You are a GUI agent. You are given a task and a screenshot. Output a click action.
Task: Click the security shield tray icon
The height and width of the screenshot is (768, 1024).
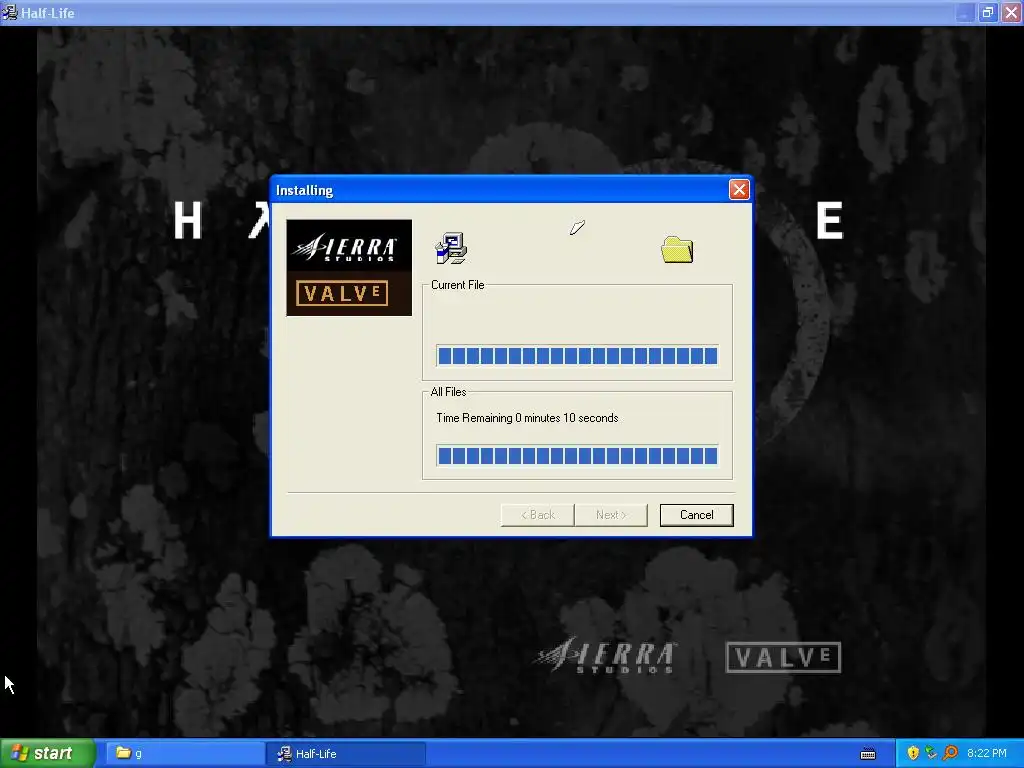coord(913,753)
